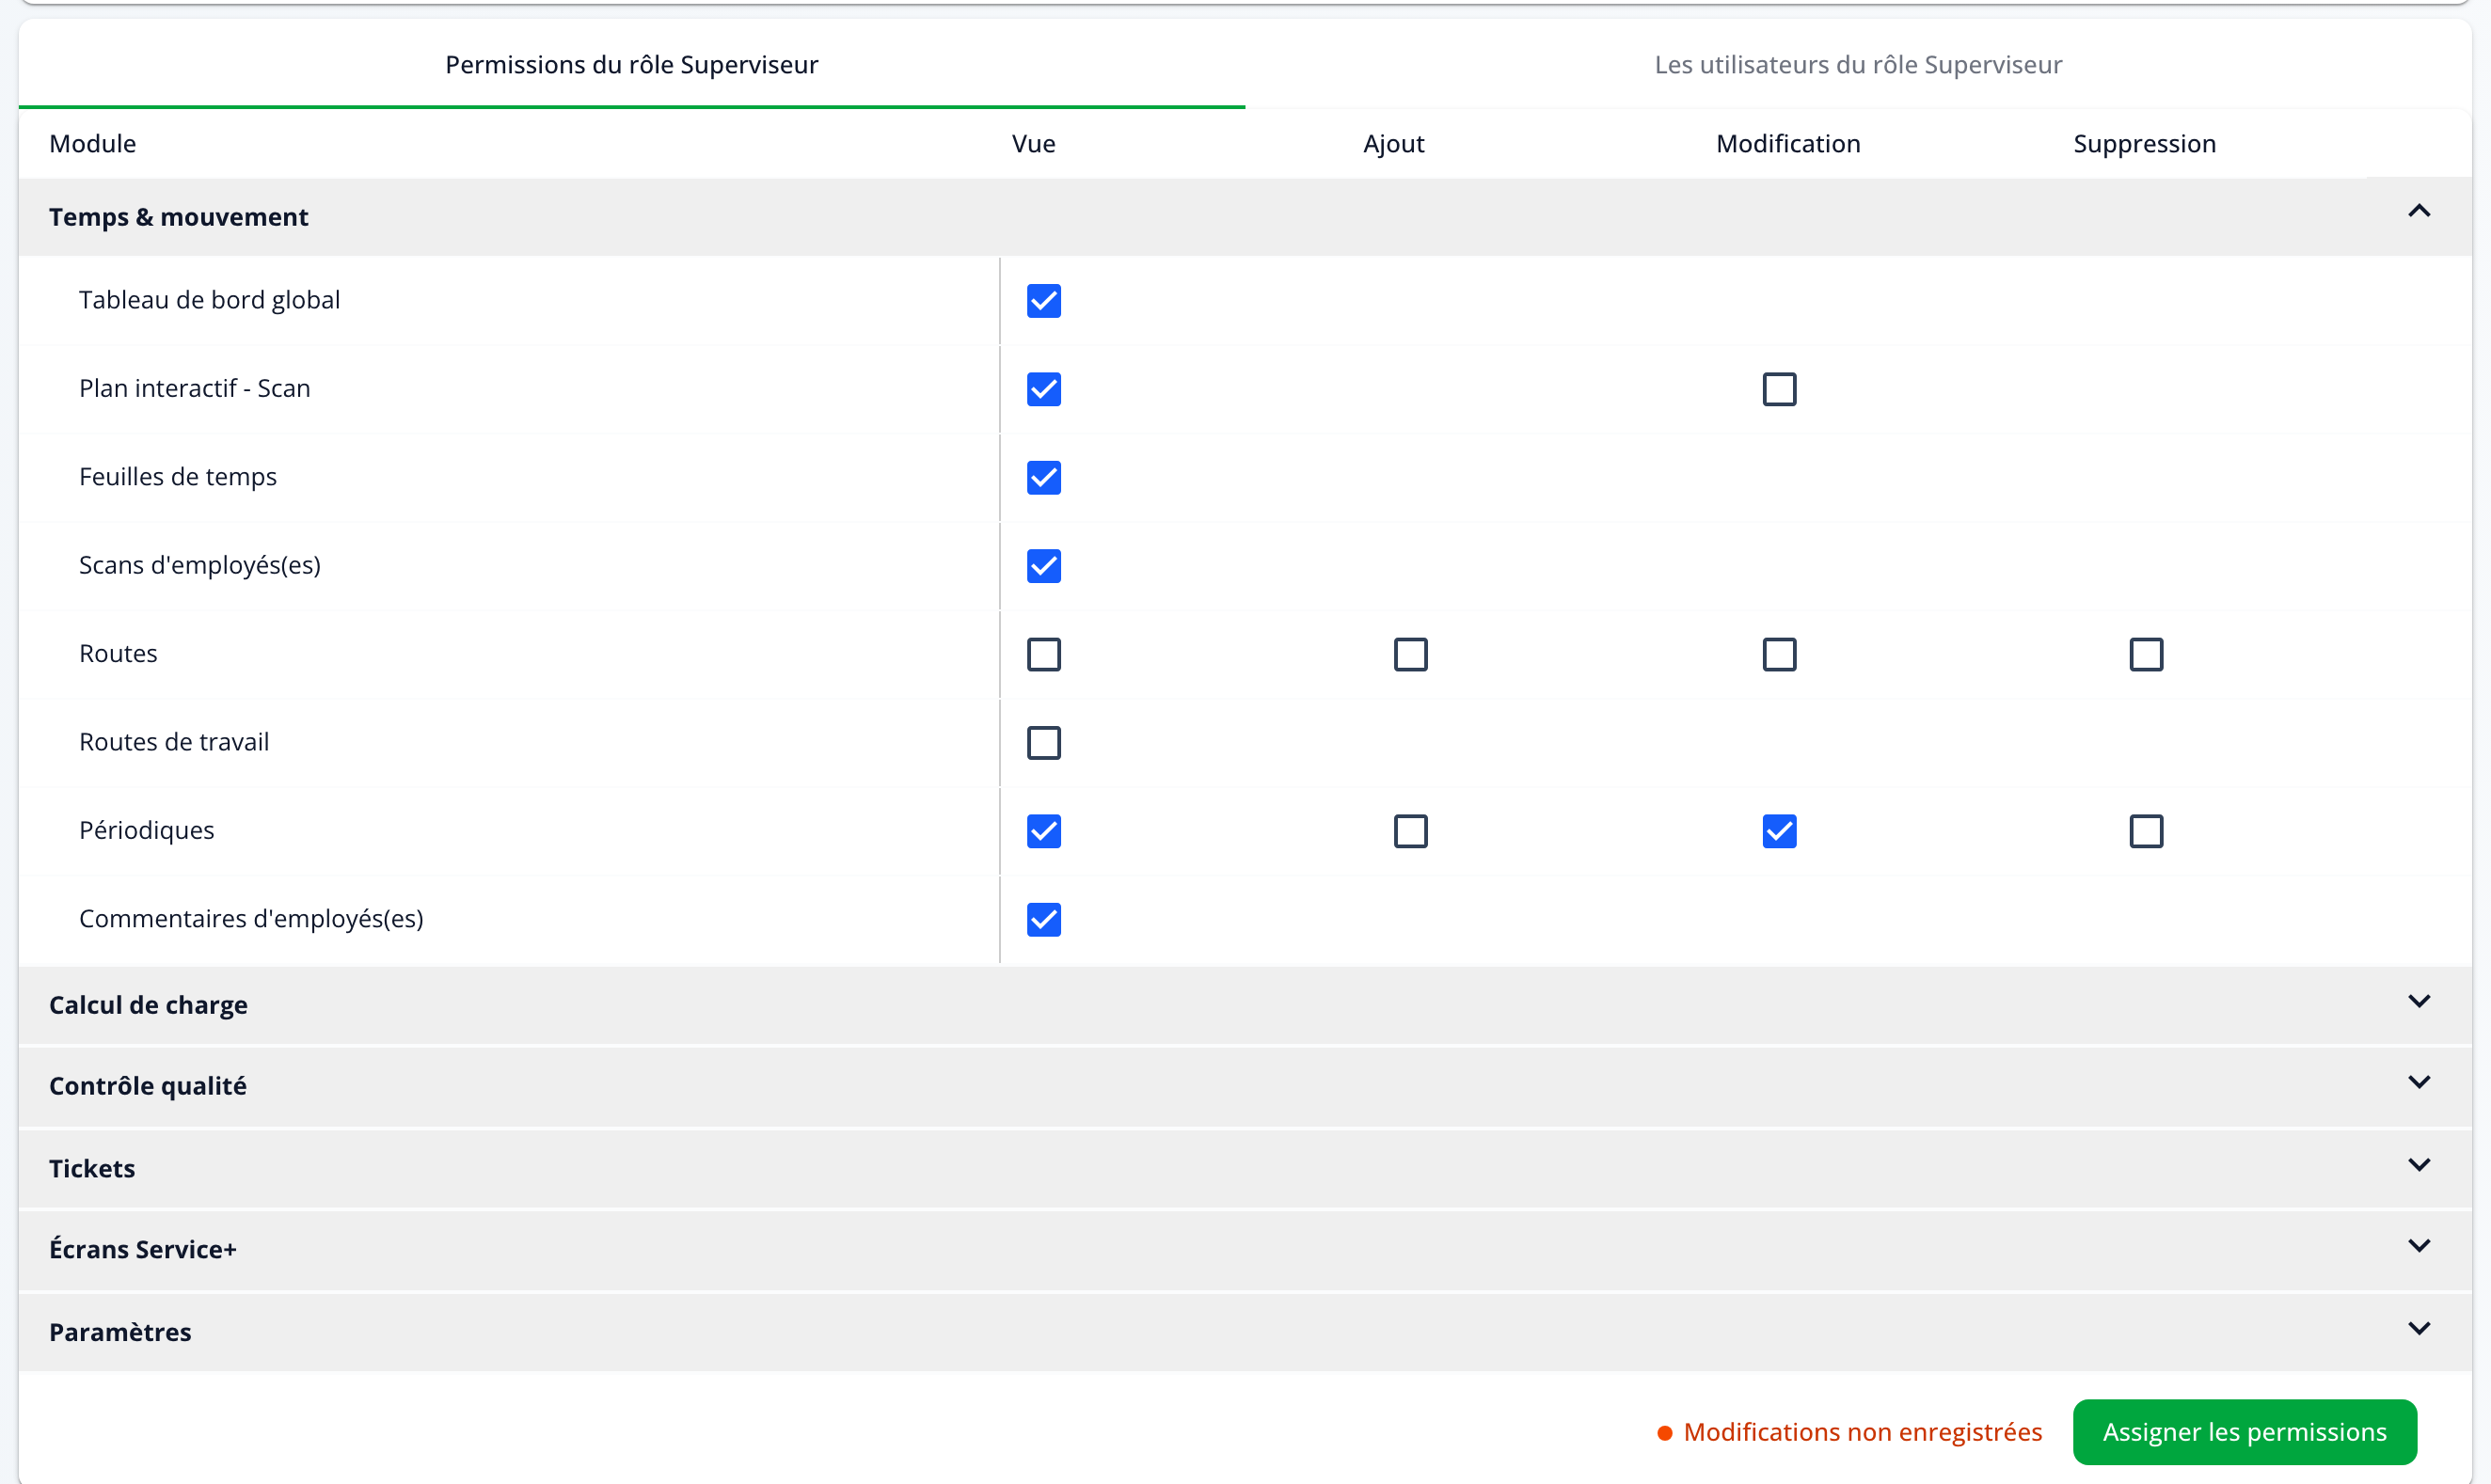The image size is (2491, 1484).
Task: Enable Modification for Routes row
Action: point(1779,655)
